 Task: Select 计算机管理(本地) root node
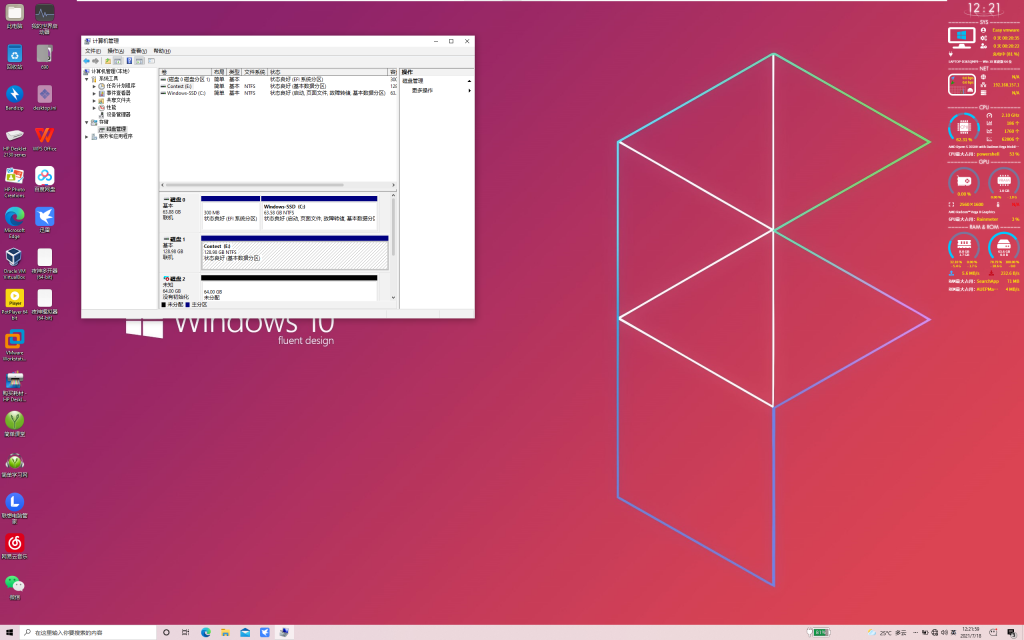[106, 71]
